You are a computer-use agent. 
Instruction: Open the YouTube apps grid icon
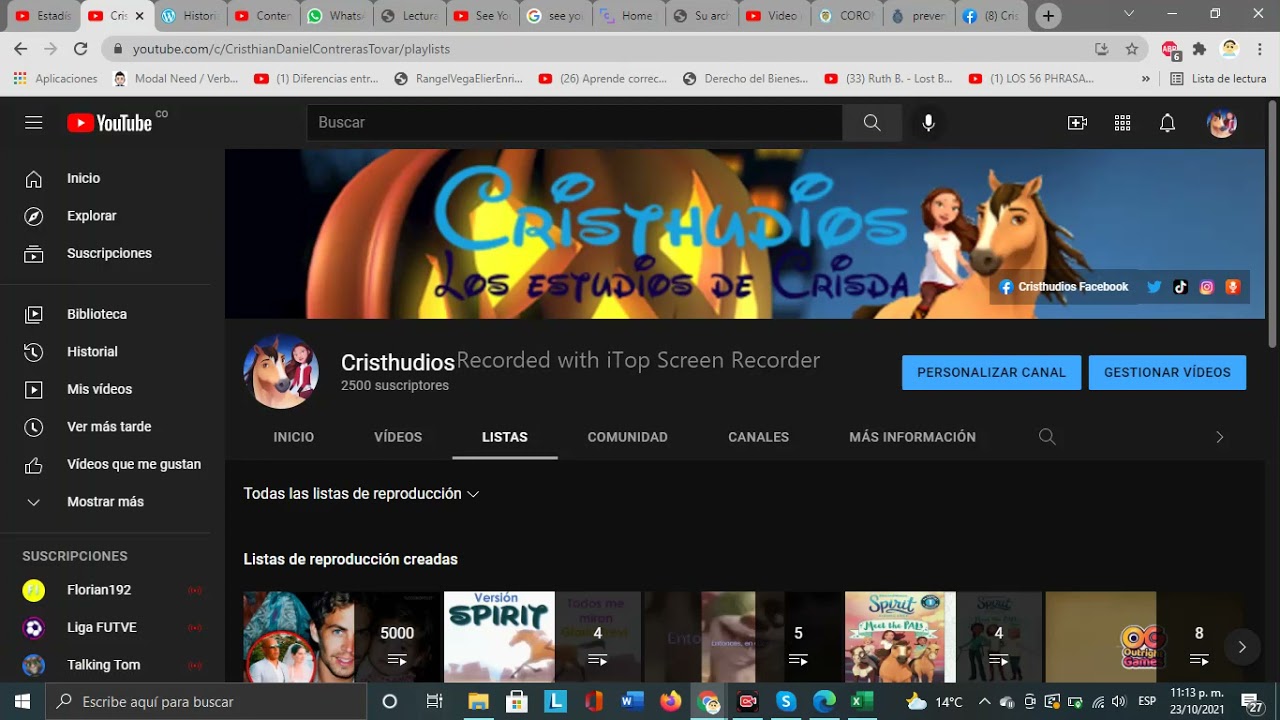[1122, 123]
